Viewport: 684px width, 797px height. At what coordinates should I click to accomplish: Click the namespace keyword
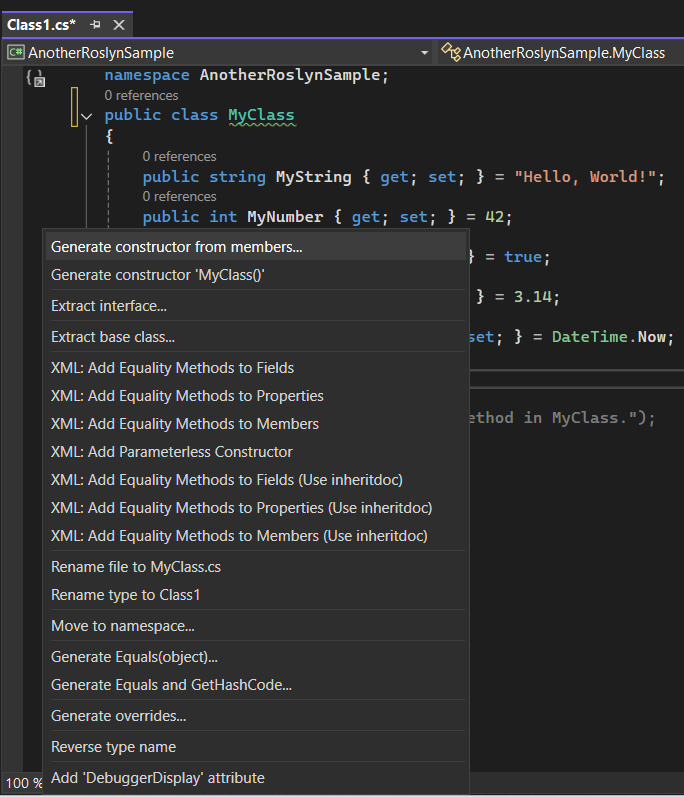147,75
